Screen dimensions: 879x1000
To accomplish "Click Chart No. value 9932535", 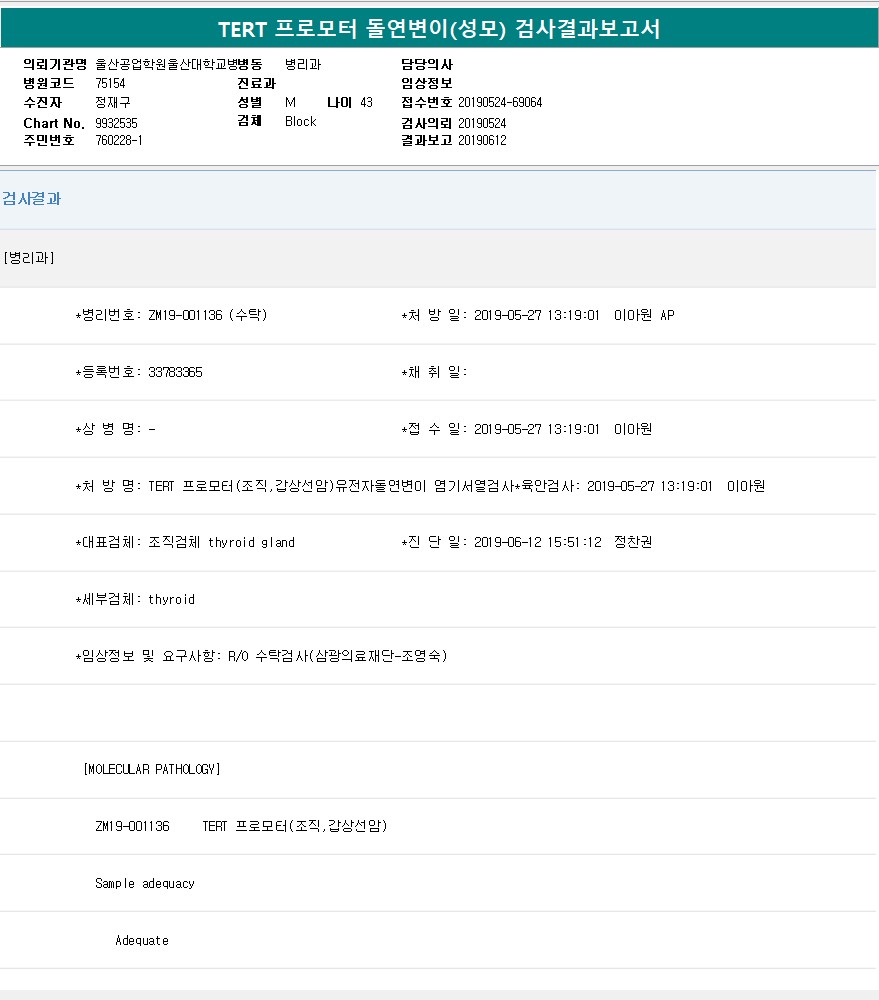I will click(x=116, y=123).
